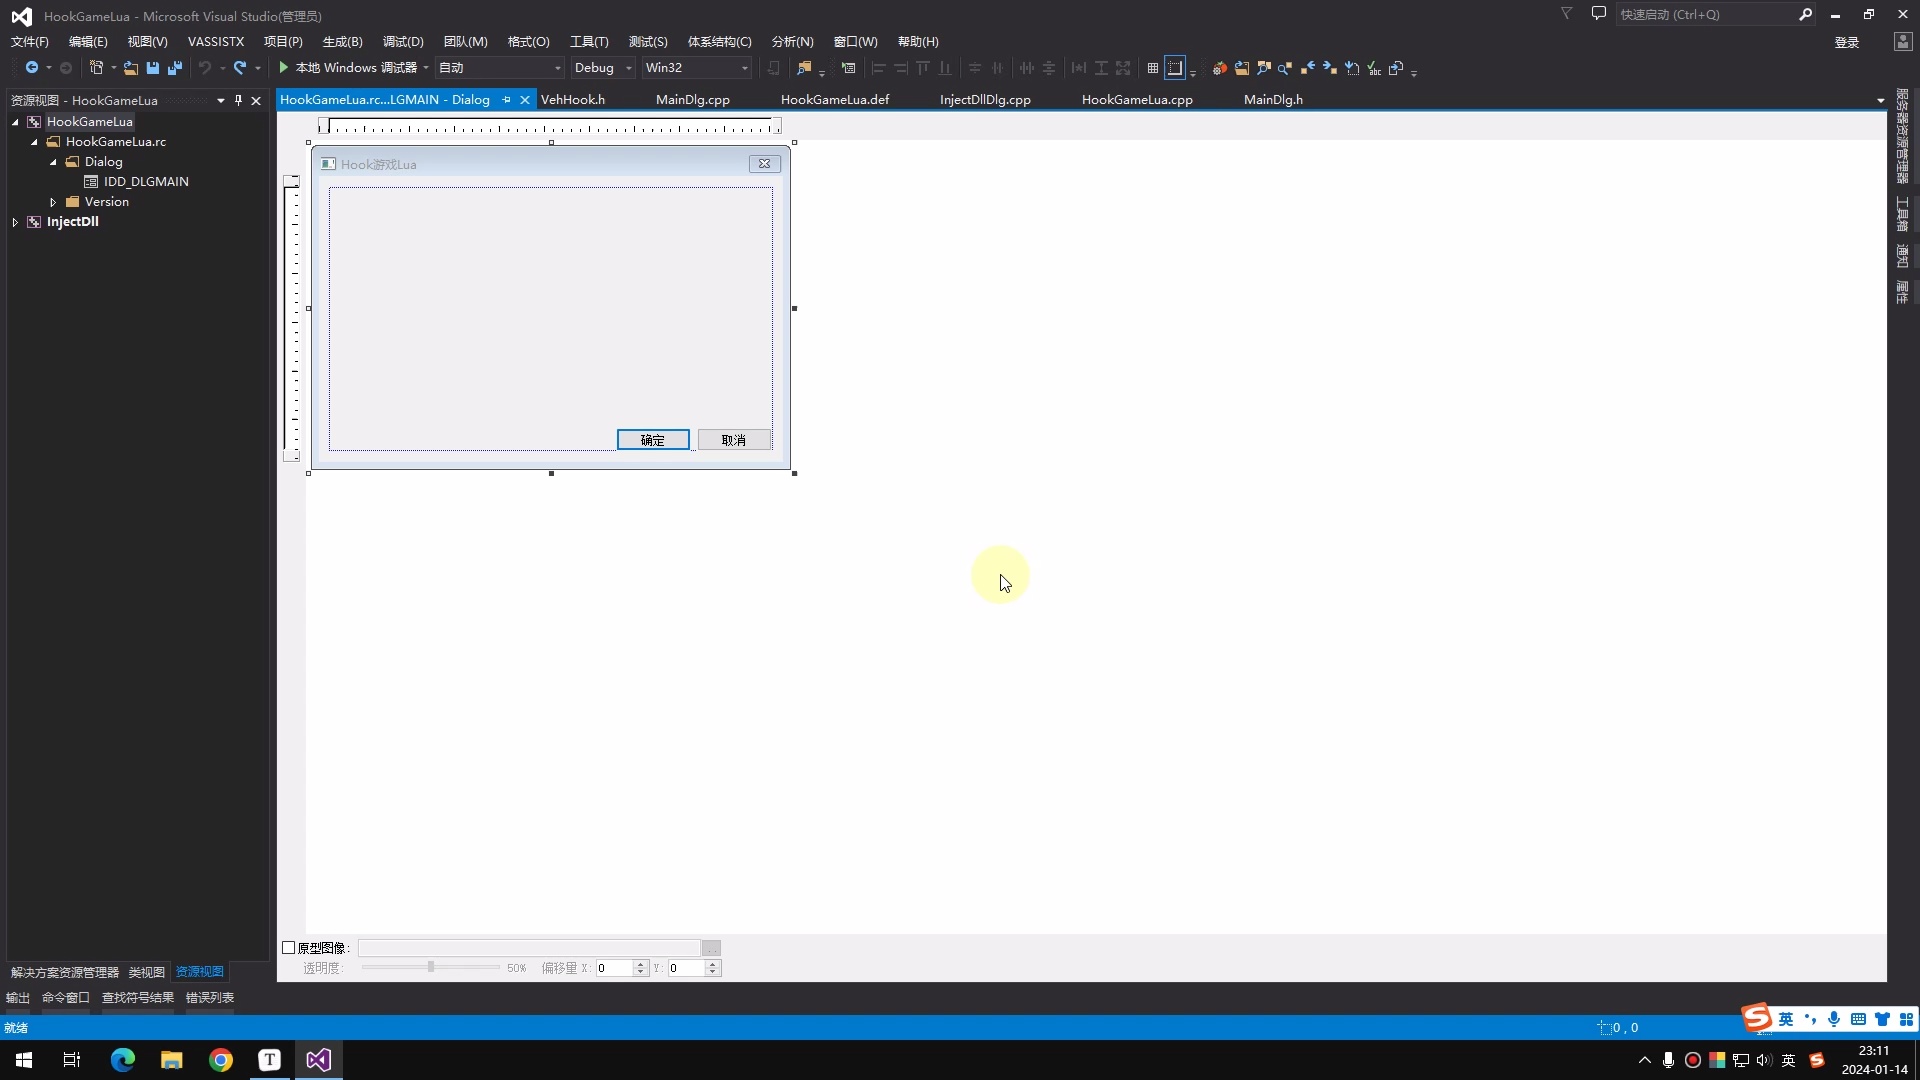Screen dimensions: 1920x1080
Task: Pin the Resource View panel
Action: tap(238, 100)
